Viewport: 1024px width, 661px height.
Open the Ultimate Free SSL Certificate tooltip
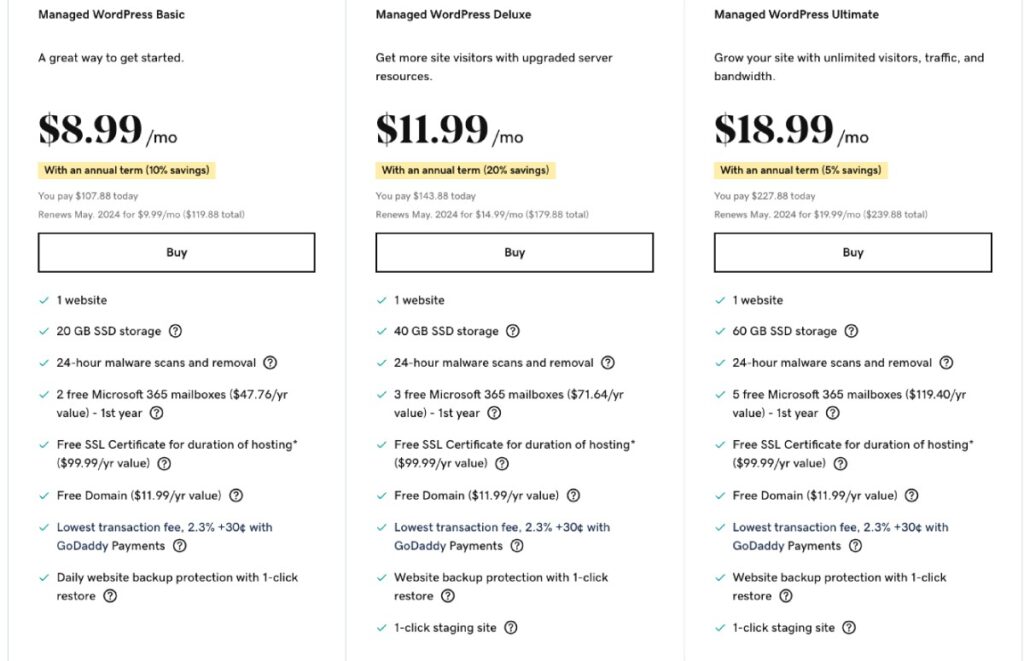point(840,463)
